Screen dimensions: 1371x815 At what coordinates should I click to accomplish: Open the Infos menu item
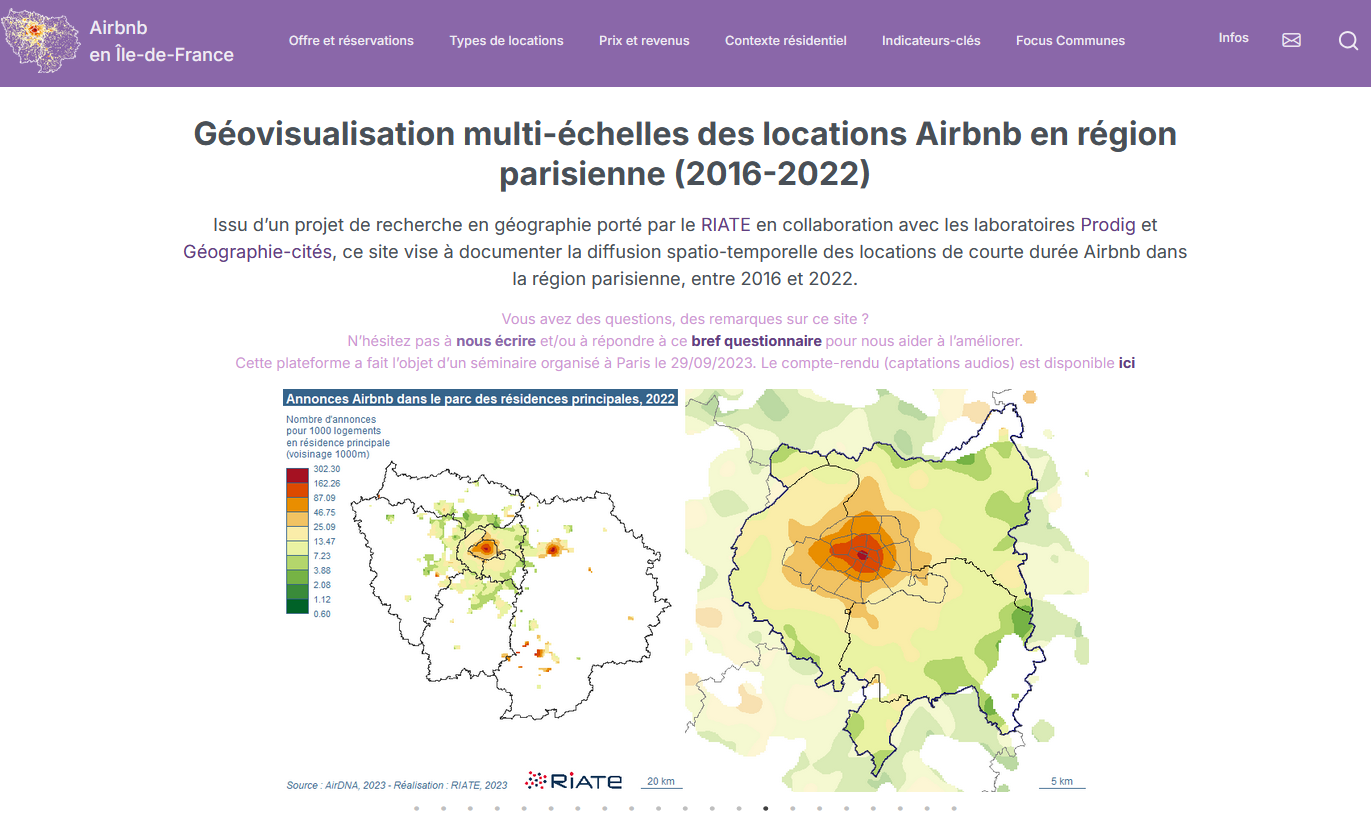[1234, 38]
